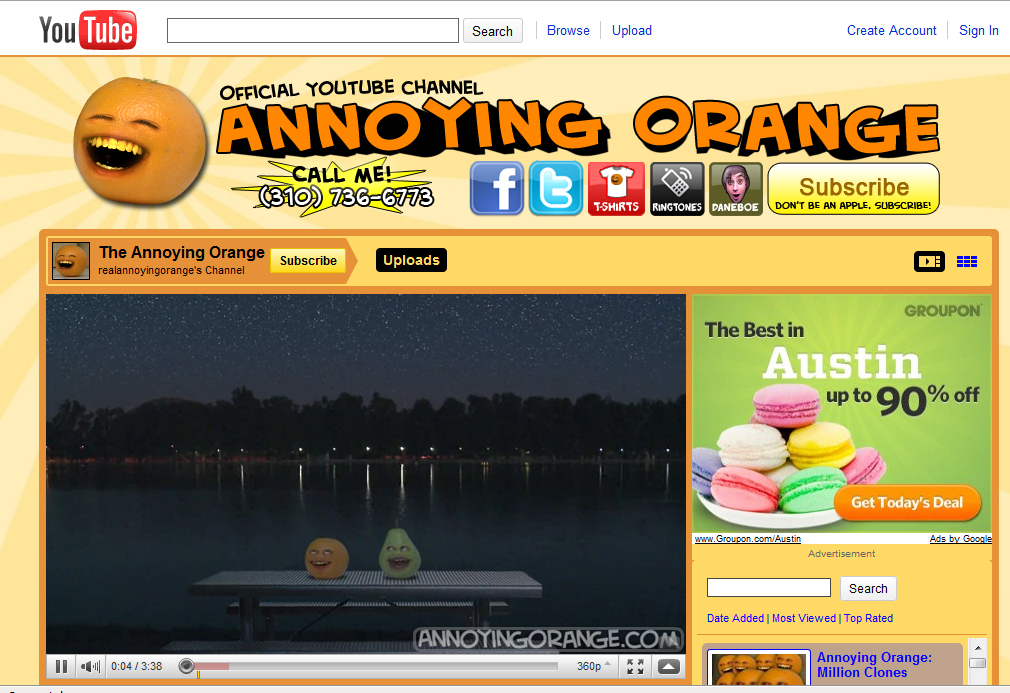
Task: Click the up-arrow pop-out button in player
Action: pyautogui.click(x=669, y=666)
